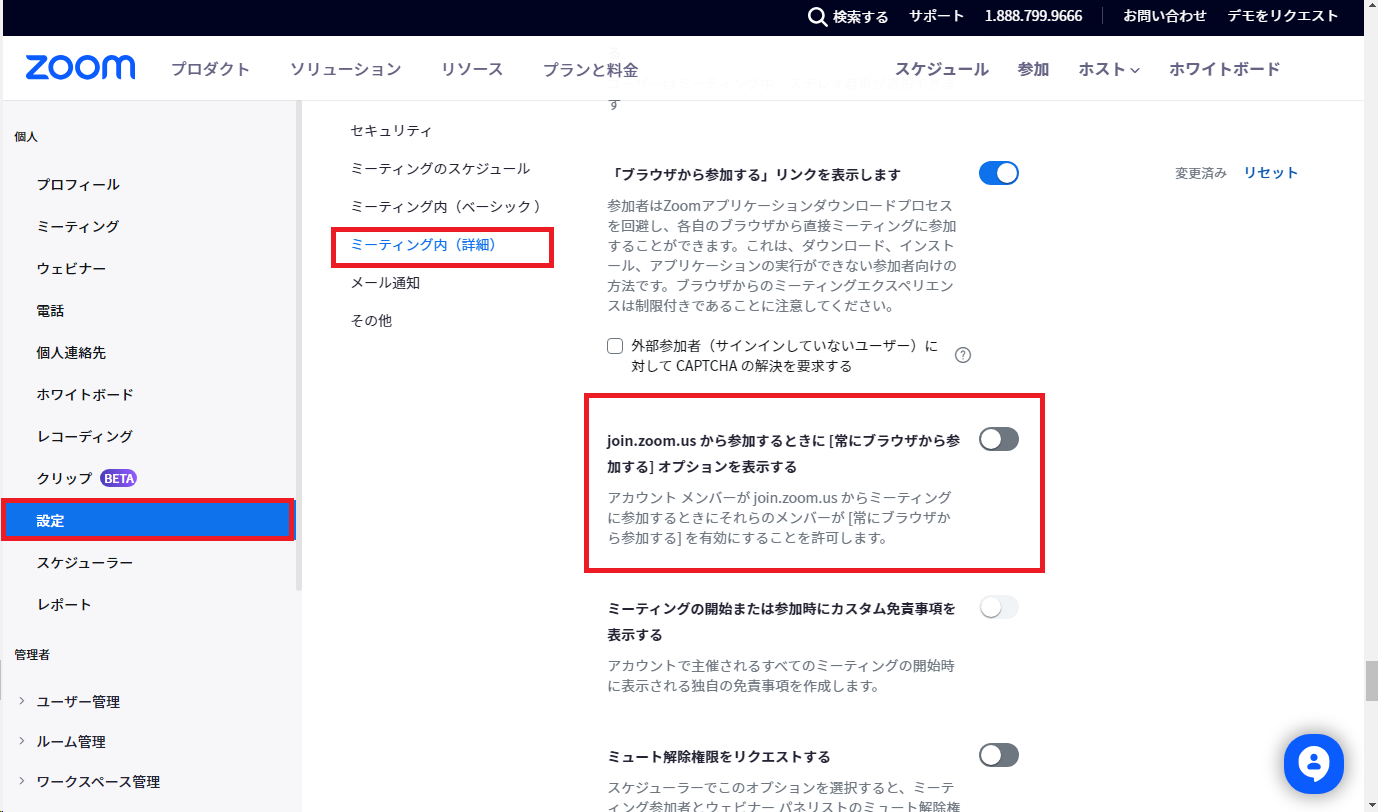
Task: Open レコーディング in the sidebar
Action: pyautogui.click(x=84, y=437)
